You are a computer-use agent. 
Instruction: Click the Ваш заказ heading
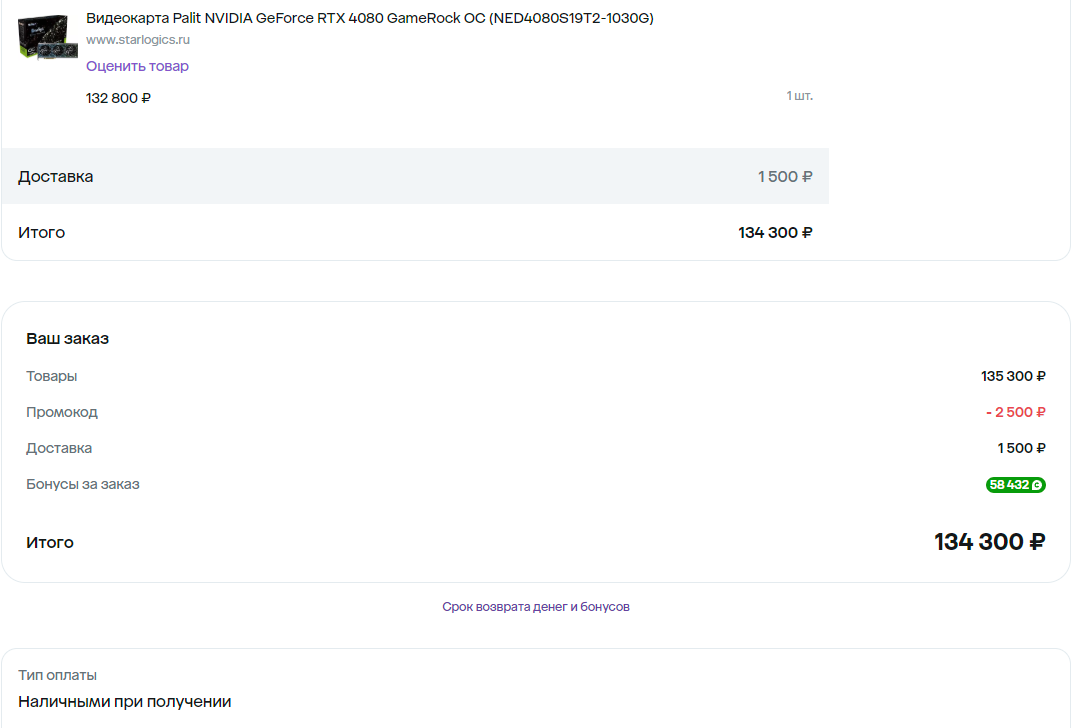(68, 339)
